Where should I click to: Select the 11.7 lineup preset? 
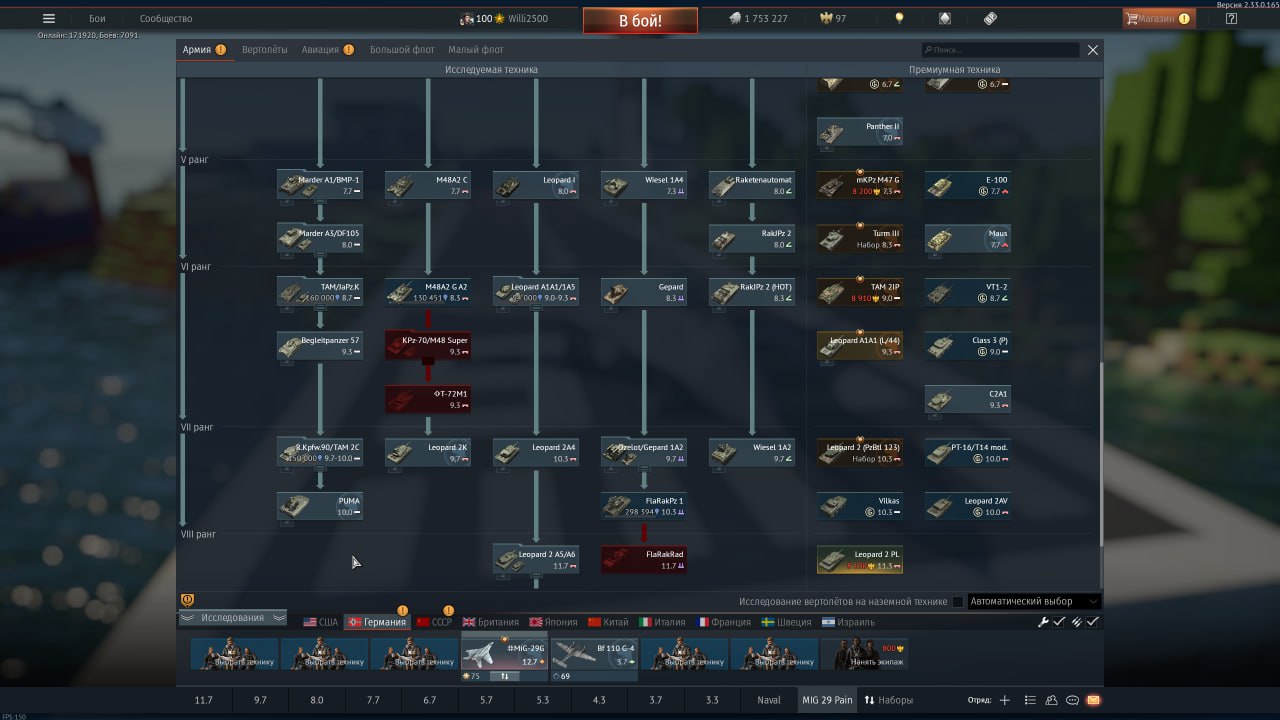pos(204,700)
